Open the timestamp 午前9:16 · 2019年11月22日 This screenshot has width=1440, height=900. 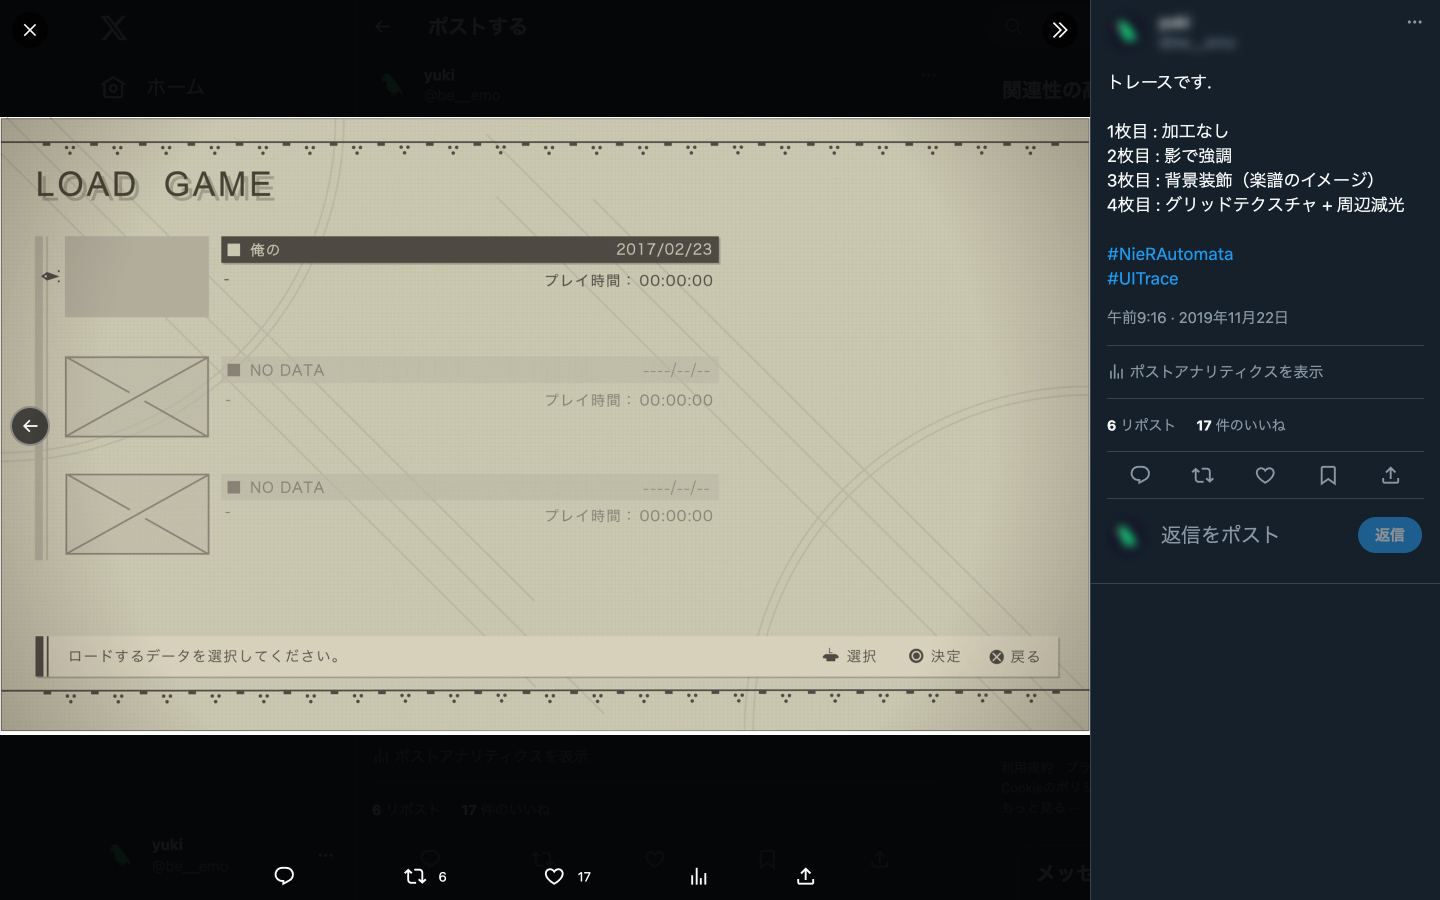[x=1197, y=318]
